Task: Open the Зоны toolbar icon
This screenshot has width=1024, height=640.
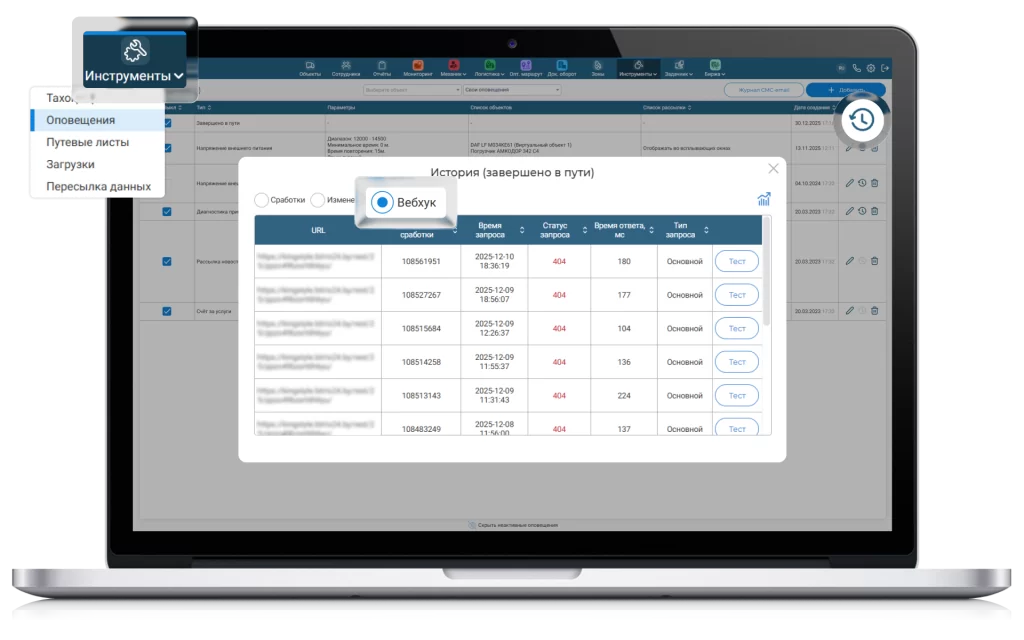Action: point(598,68)
